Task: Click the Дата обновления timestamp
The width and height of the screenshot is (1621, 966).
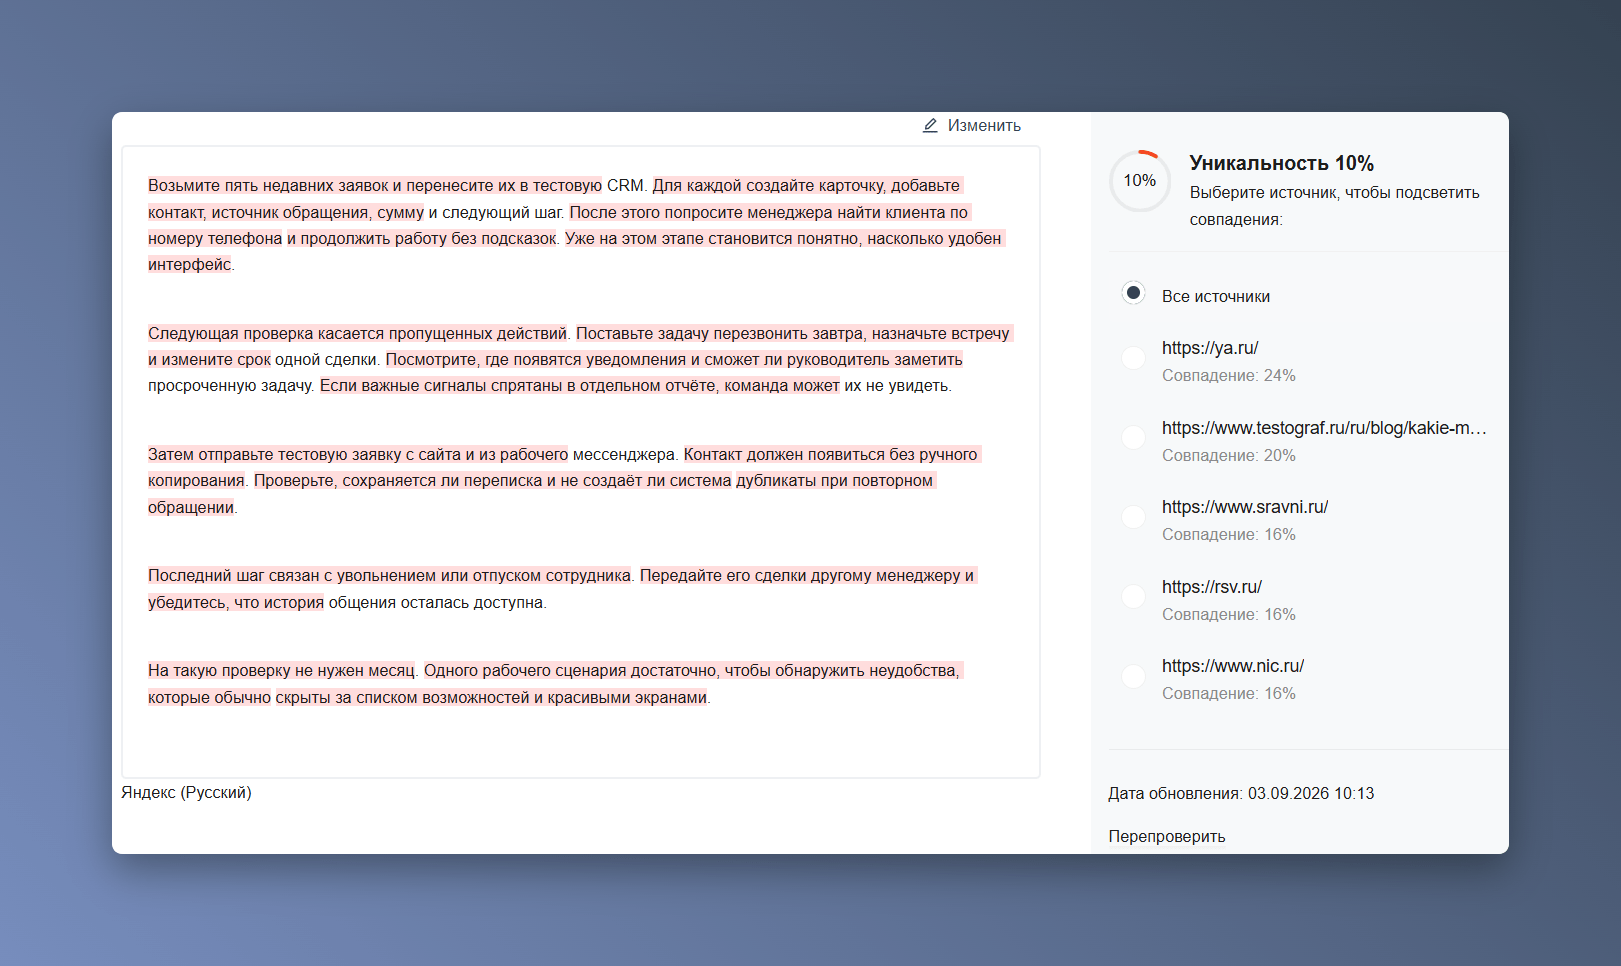Action: pos(1241,793)
